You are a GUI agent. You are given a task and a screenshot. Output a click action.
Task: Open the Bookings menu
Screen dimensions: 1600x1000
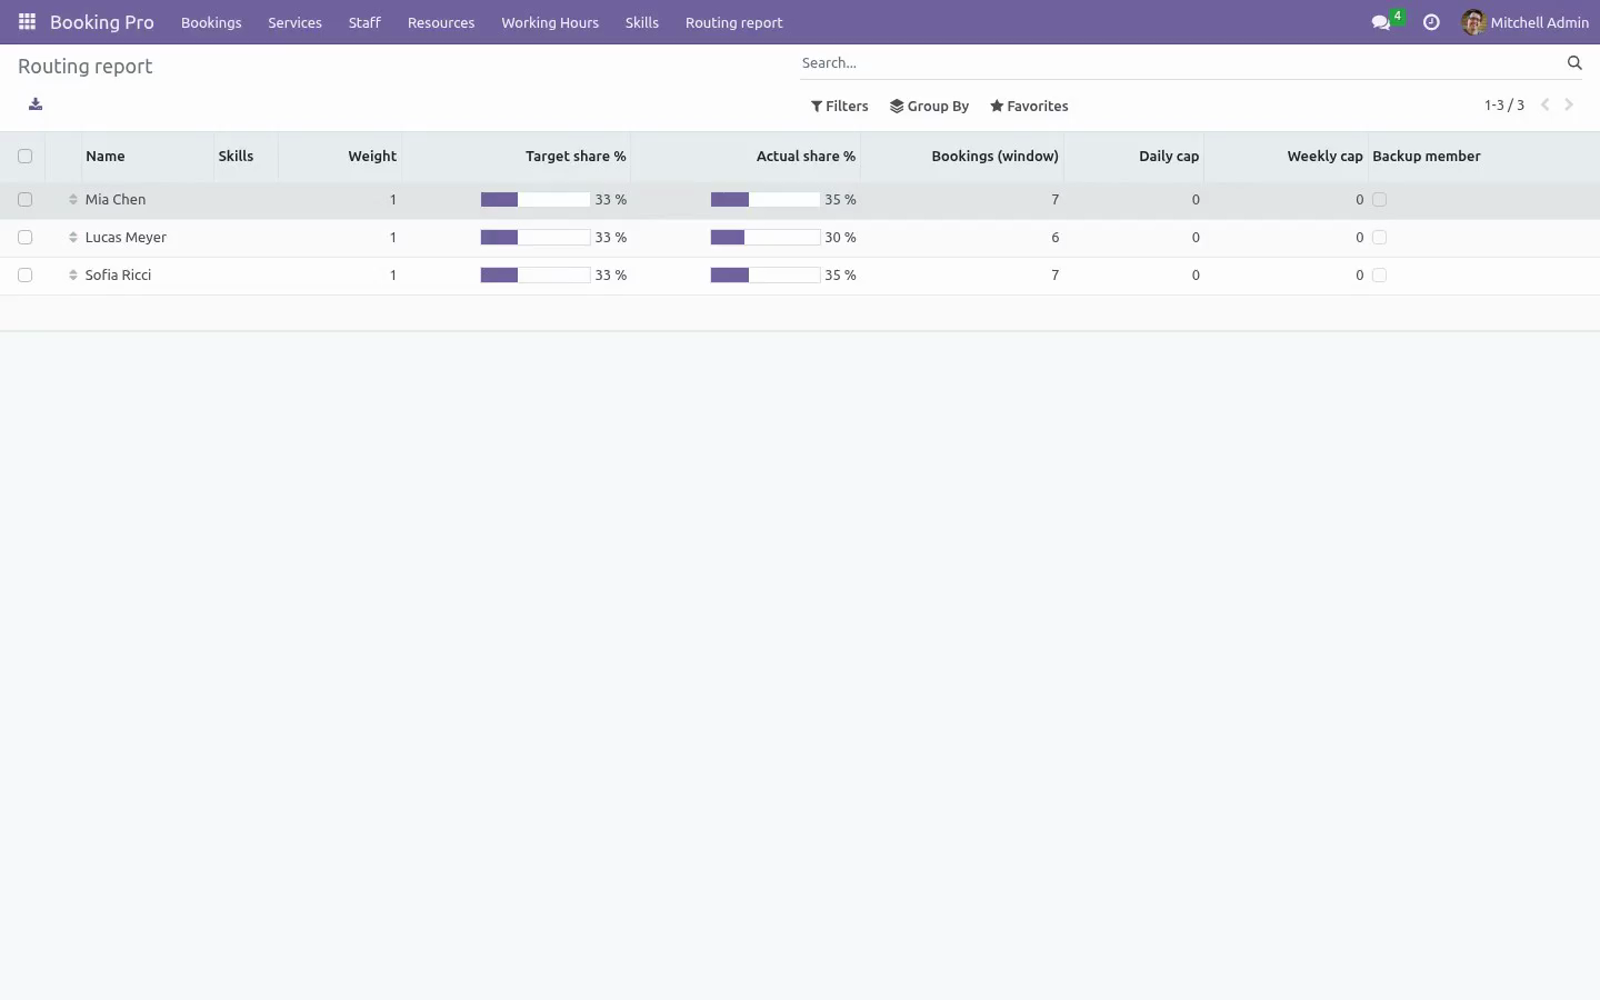[211, 22]
